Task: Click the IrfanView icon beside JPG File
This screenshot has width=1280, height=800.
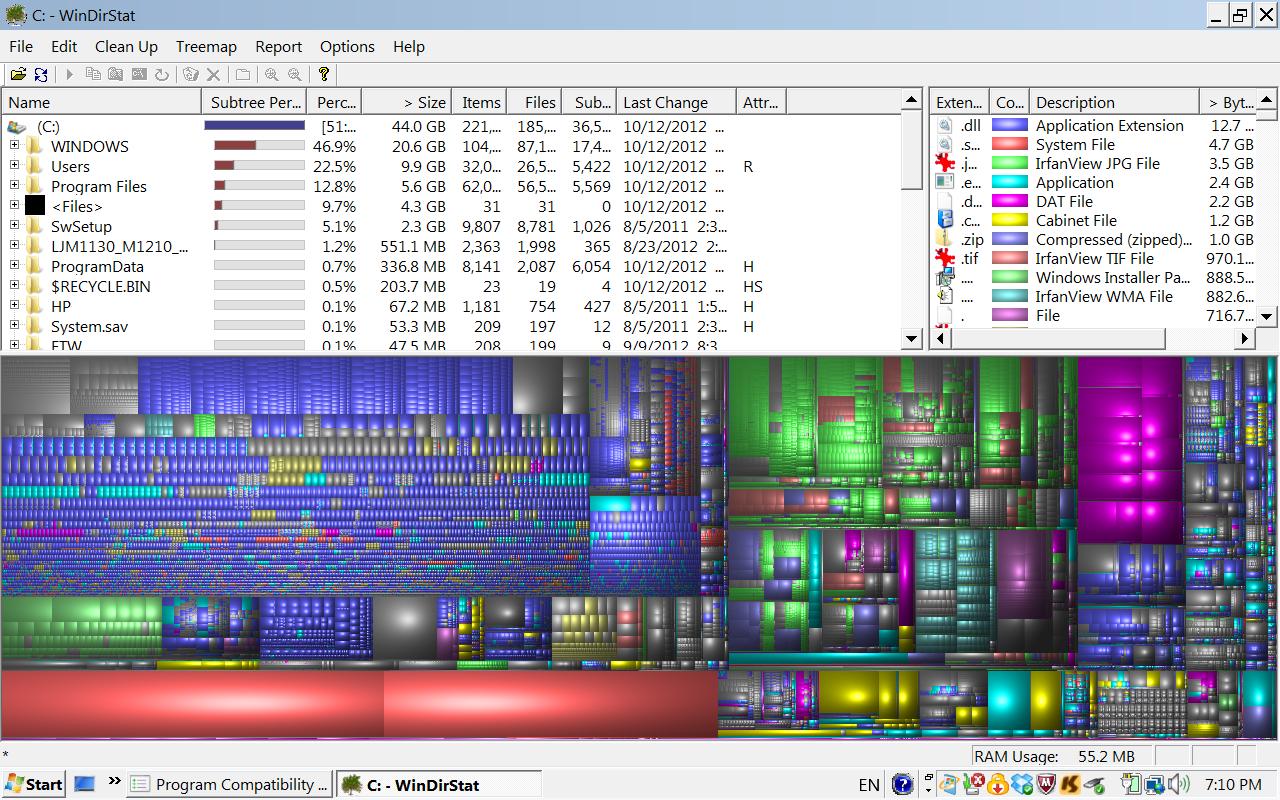Action: 944,164
